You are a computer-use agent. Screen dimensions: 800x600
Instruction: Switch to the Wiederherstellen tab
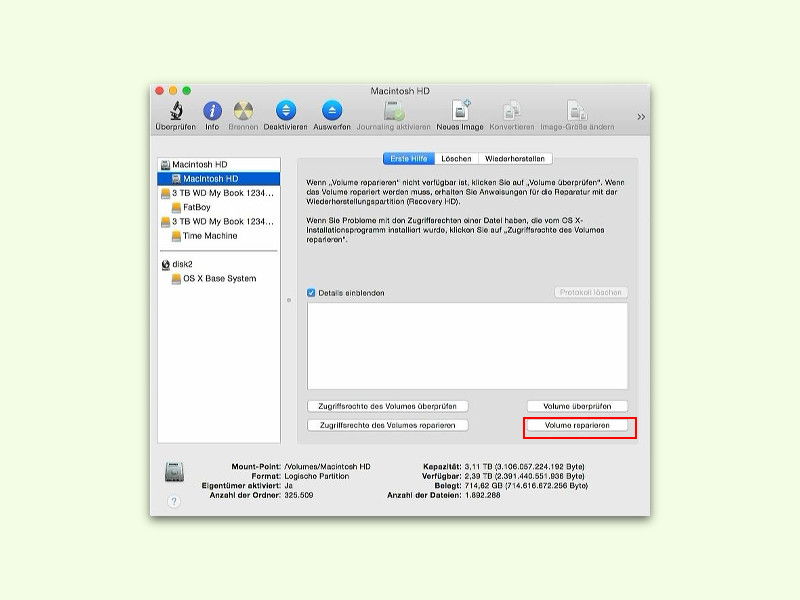[515, 159]
